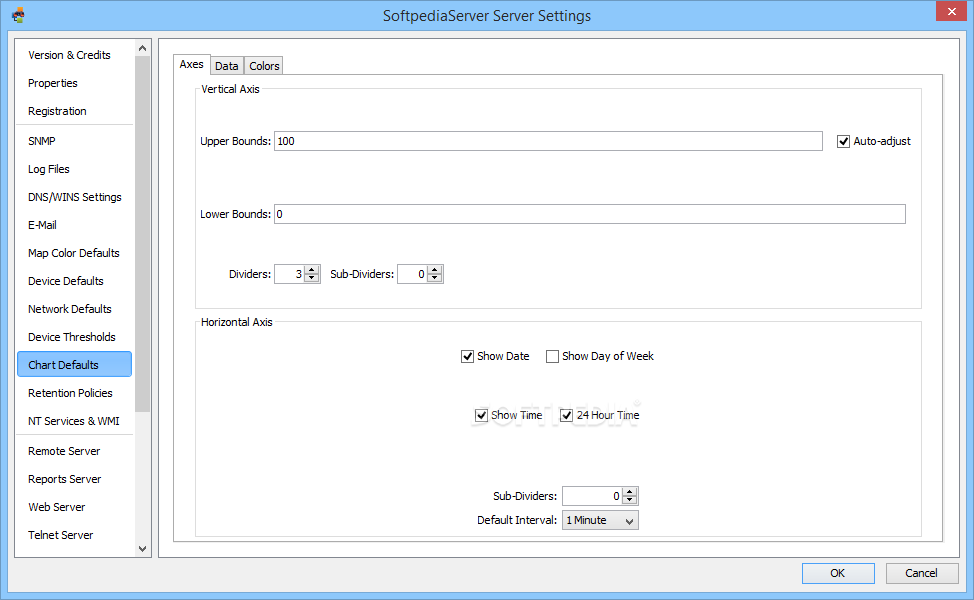Click the Lower Bounds input field
This screenshot has height=600, width=974.
point(589,214)
